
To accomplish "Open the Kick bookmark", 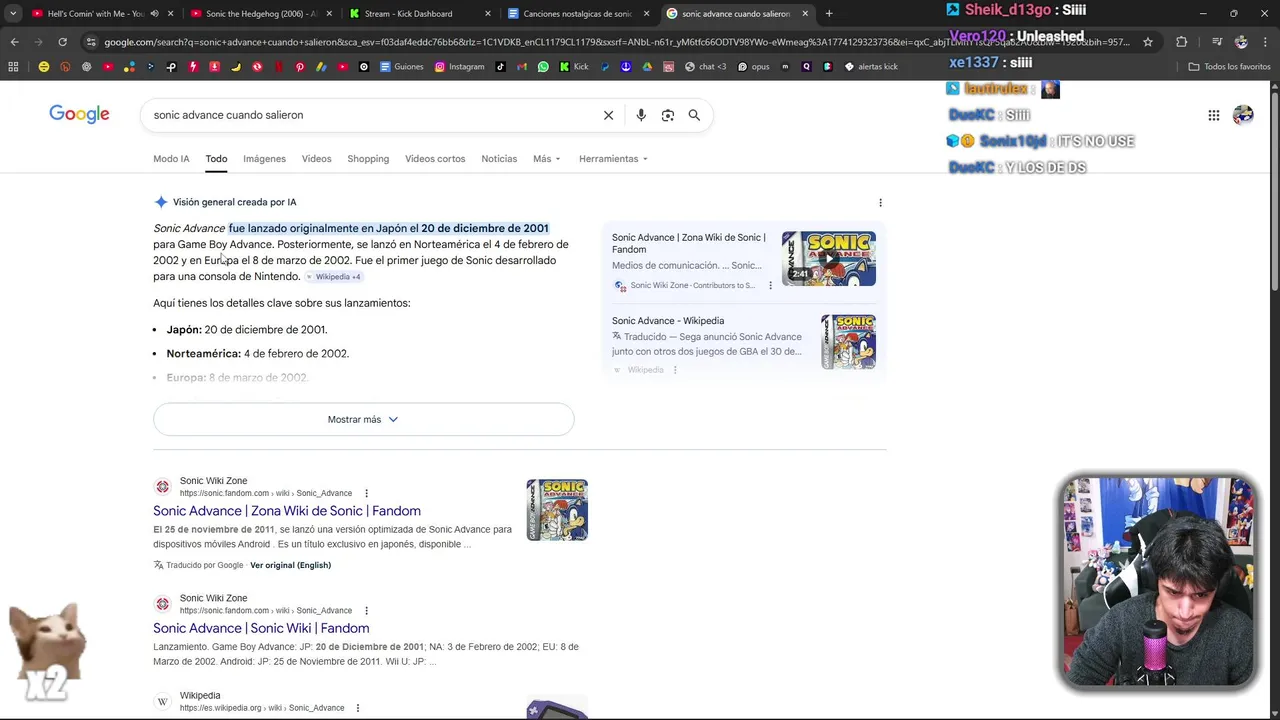I will [574, 67].
